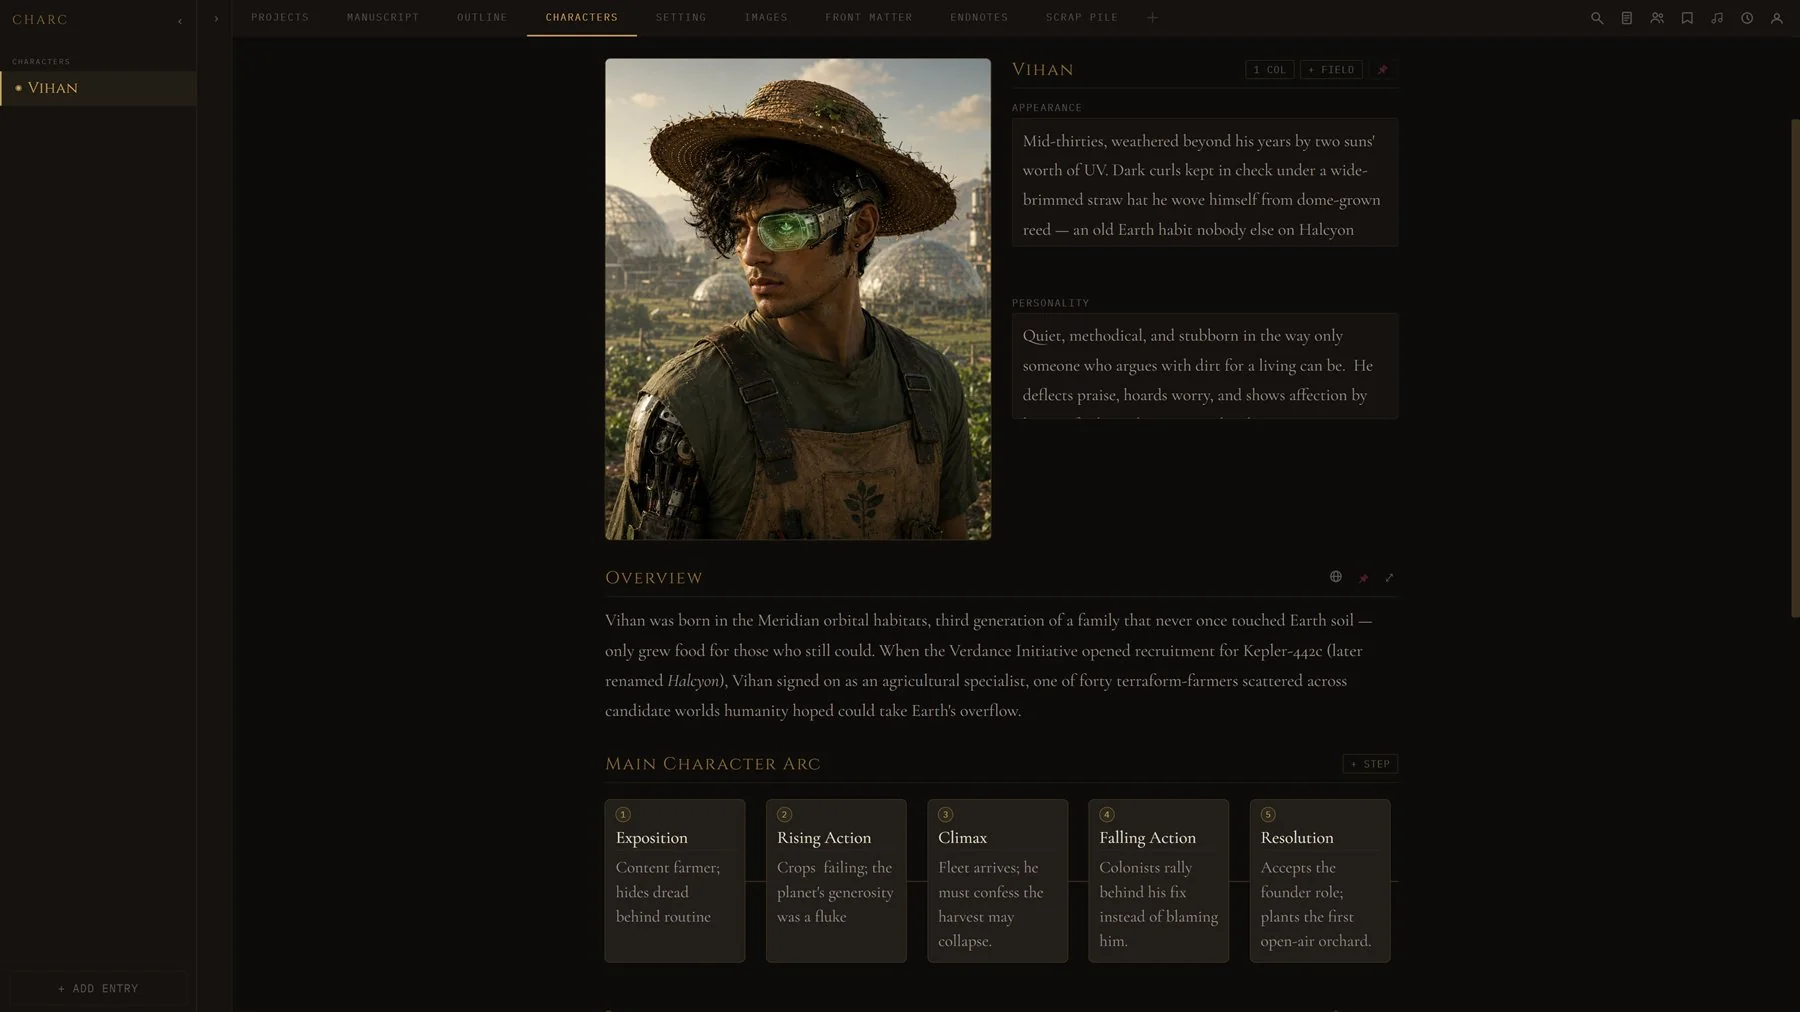Open the bookmarks icon
Screen dimensions: 1800x1012
pyautogui.click(x=1687, y=18)
